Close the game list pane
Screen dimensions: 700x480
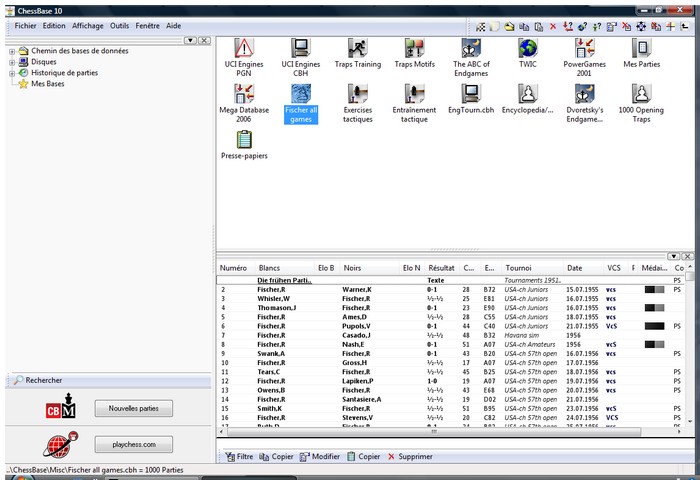688,256
